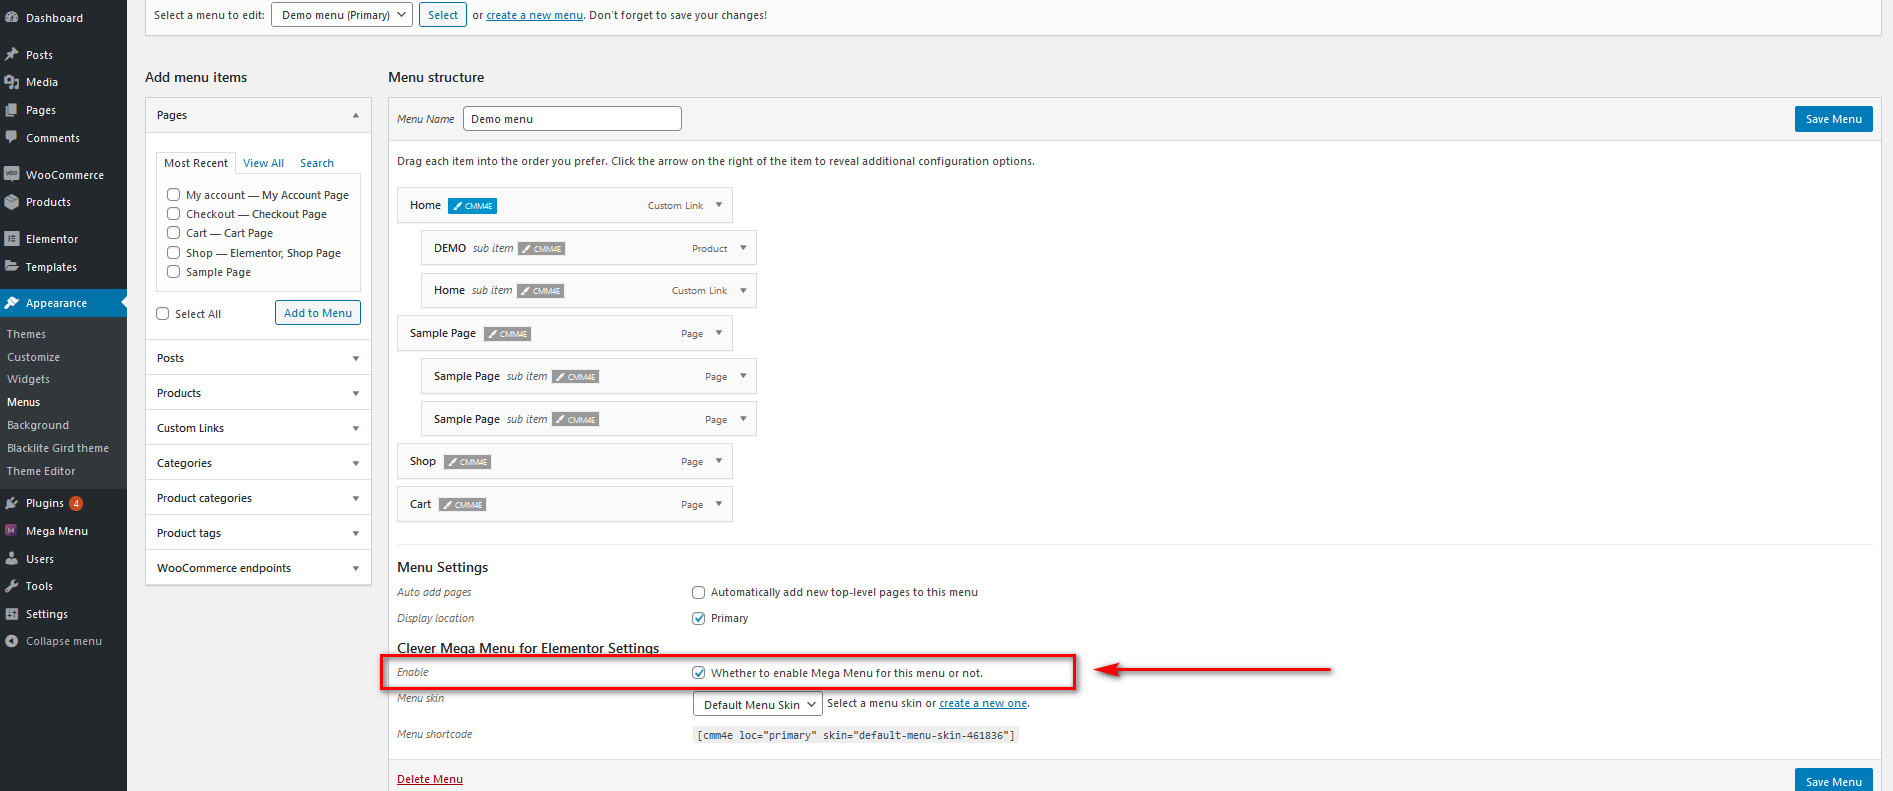The height and width of the screenshot is (791, 1893).
Task: Expand the Product categories accordion panel
Action: coord(258,498)
